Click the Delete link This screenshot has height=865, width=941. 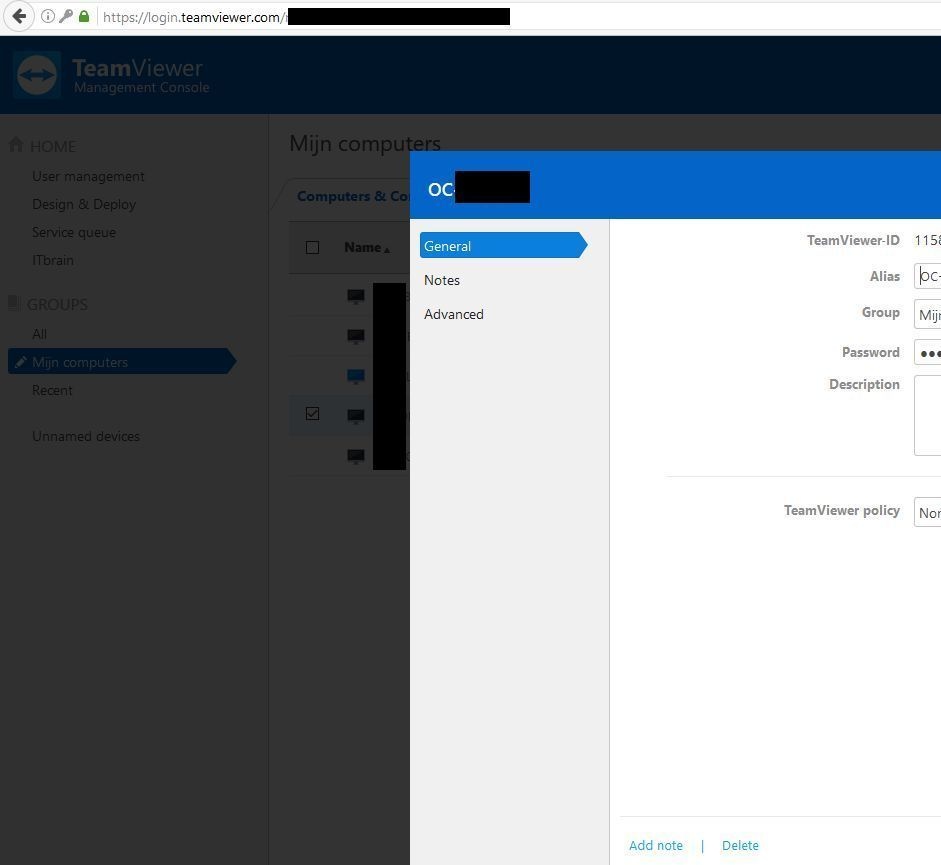pyautogui.click(x=740, y=845)
